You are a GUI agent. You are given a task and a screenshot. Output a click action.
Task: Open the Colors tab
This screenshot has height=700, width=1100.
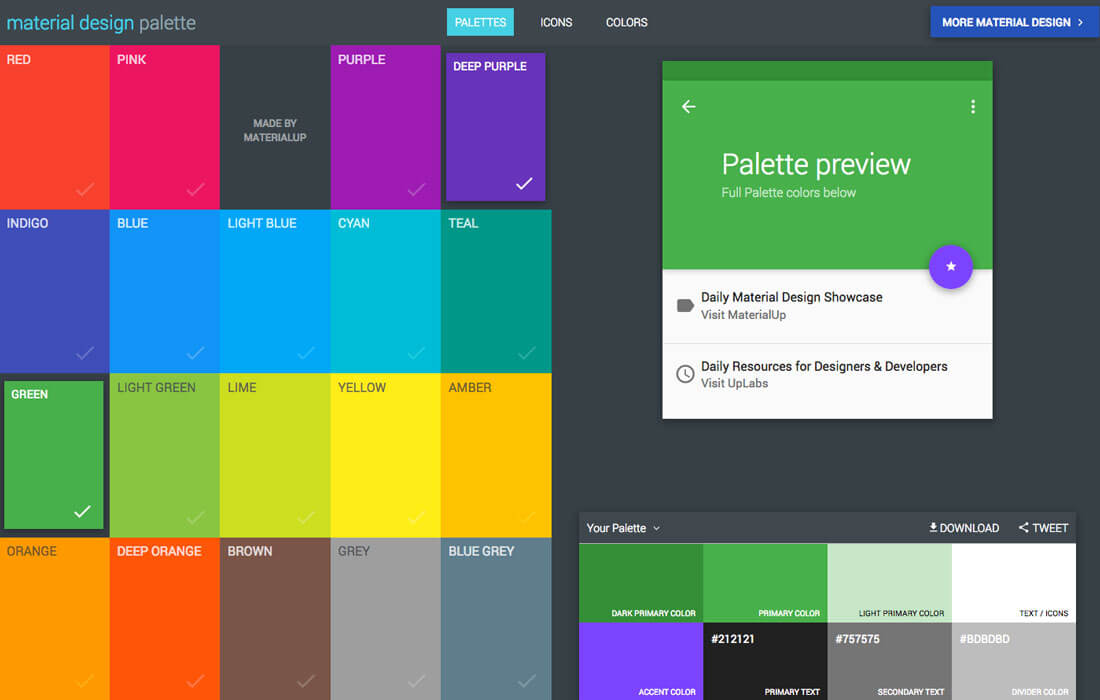(x=626, y=22)
